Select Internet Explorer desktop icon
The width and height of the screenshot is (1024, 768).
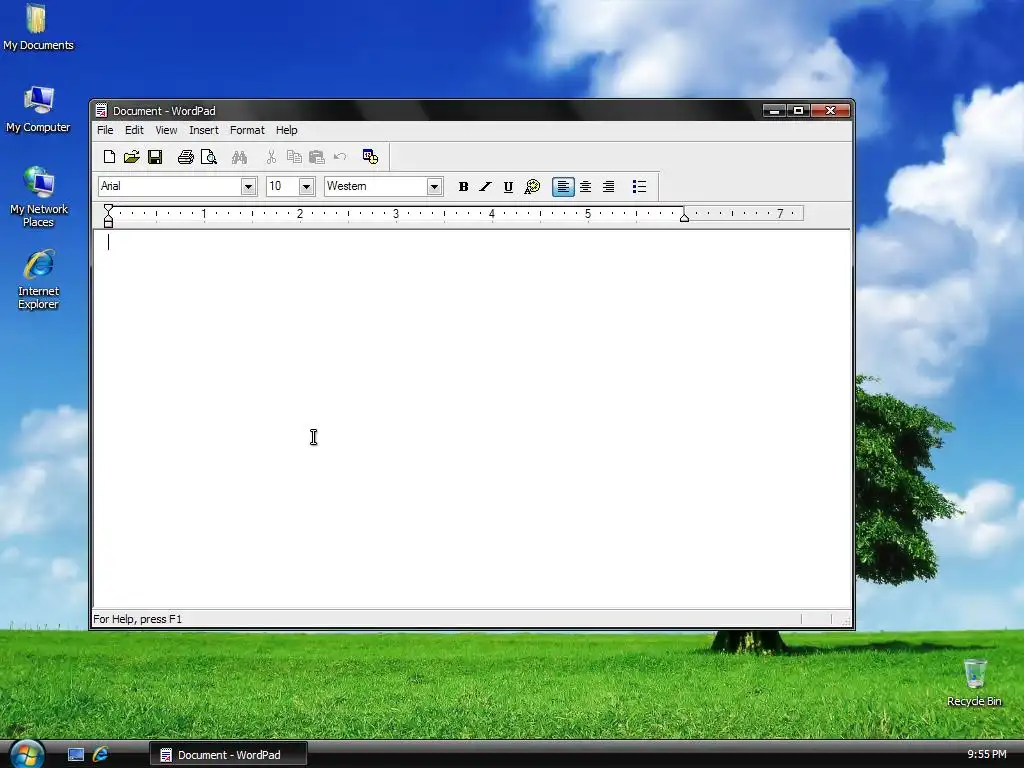[39, 279]
